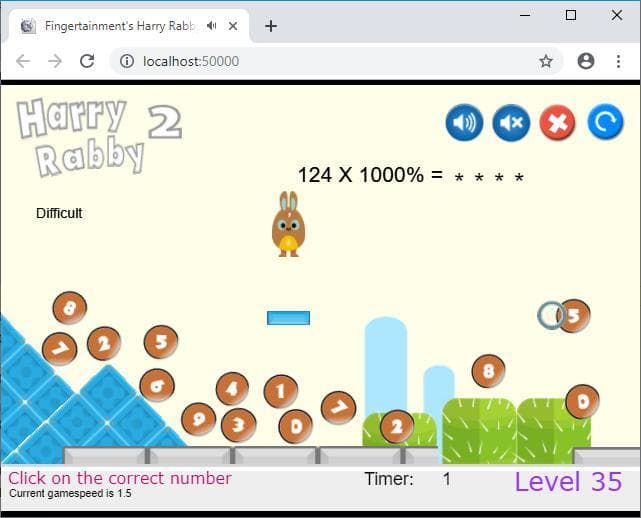
Task: Click the Difficult mode label
Action: [59, 213]
